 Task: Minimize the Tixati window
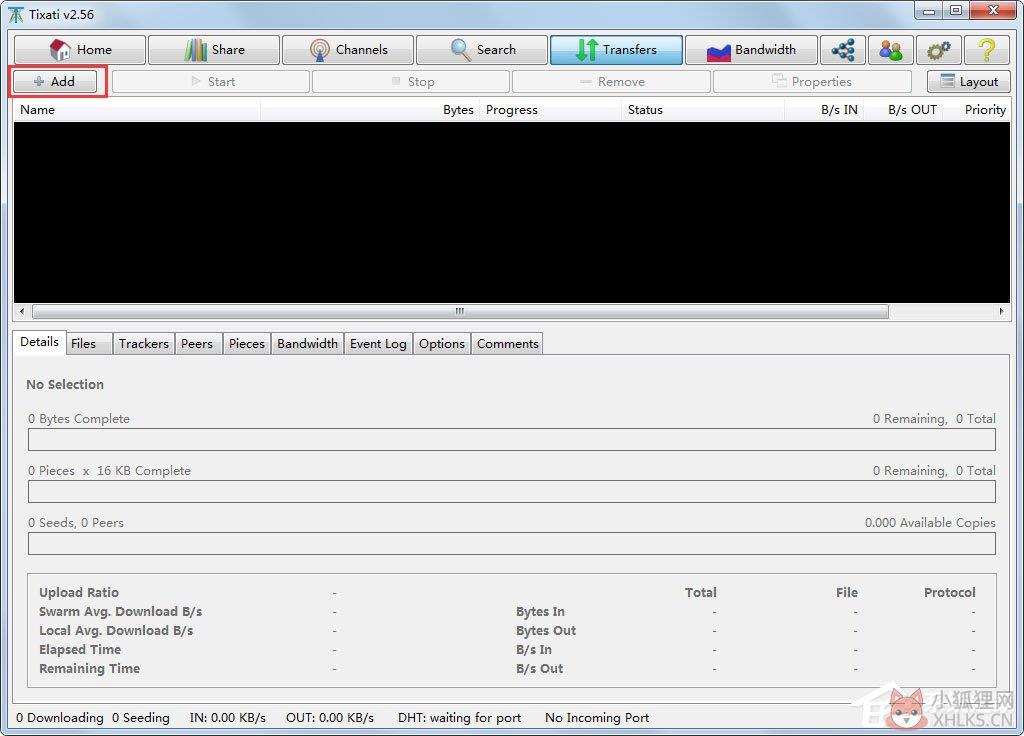tap(929, 10)
